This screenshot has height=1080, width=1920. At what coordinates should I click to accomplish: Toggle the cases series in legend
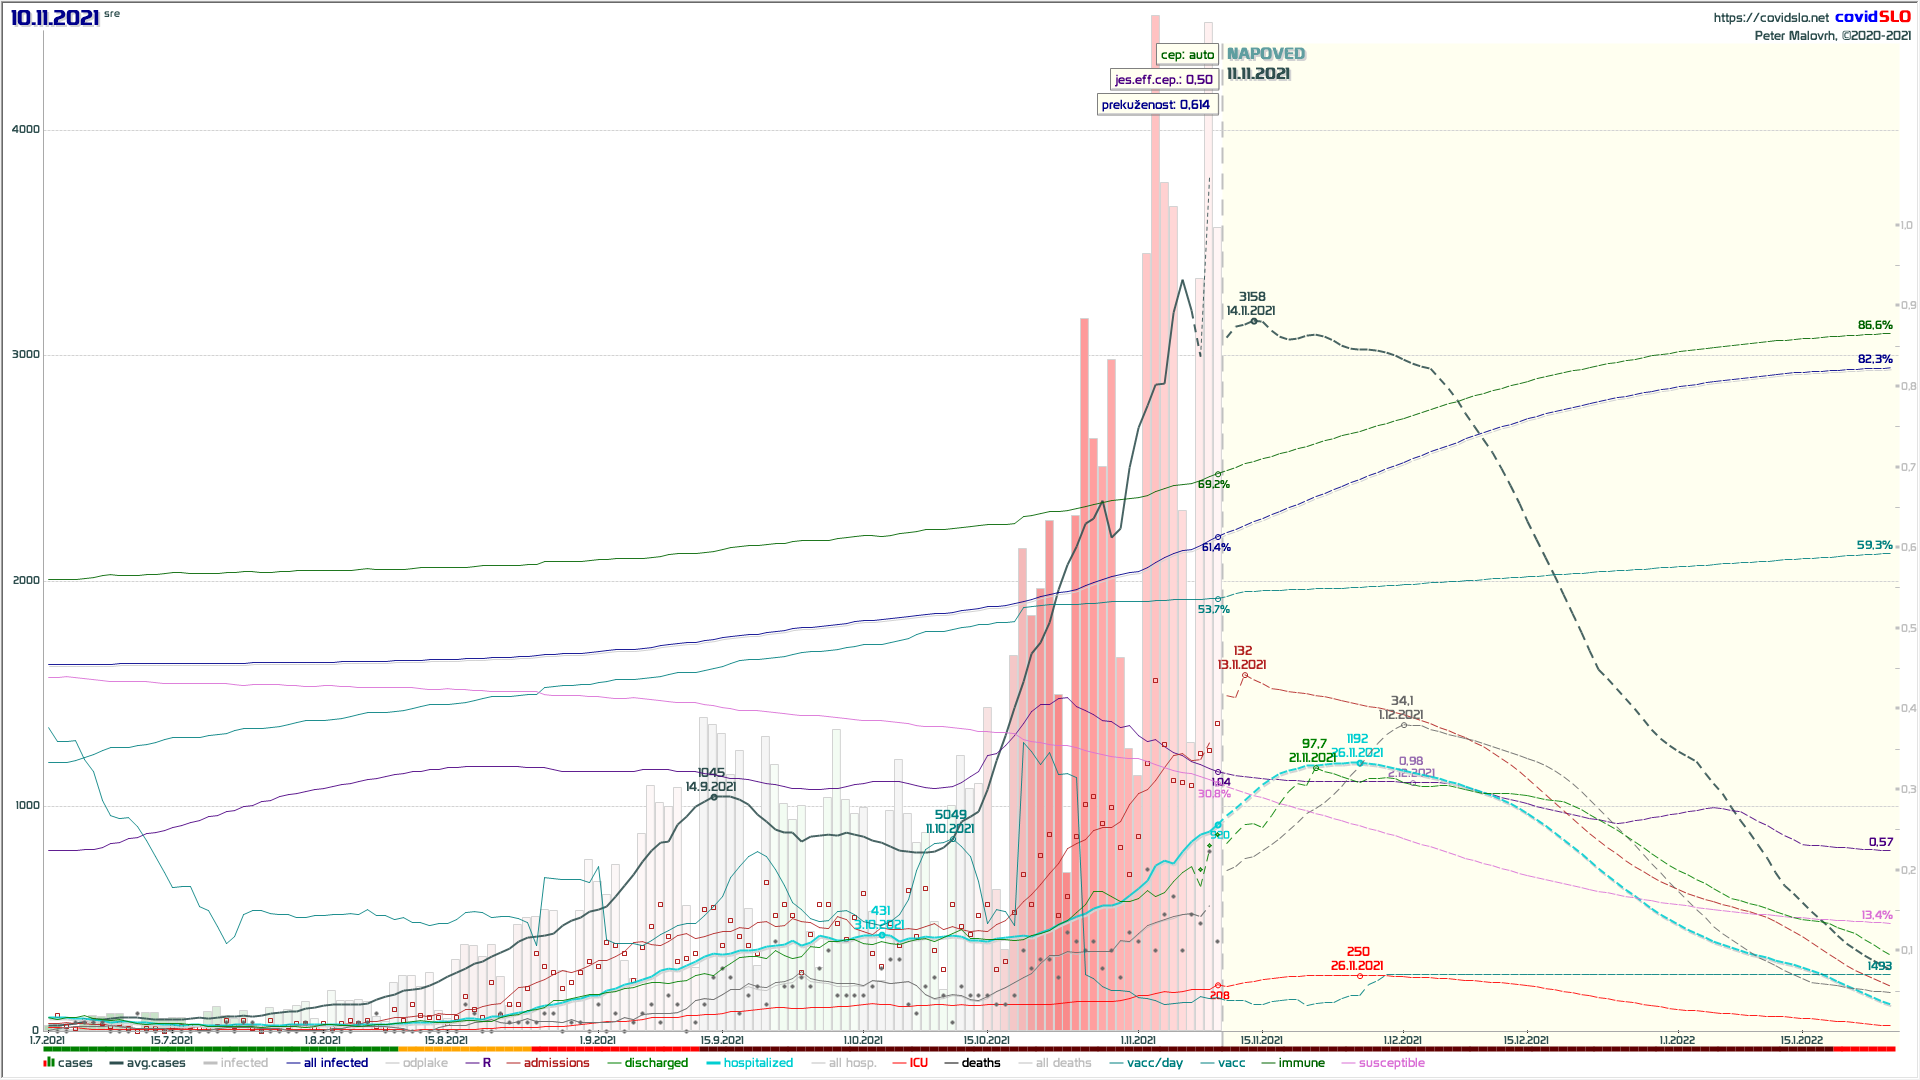point(74,1063)
